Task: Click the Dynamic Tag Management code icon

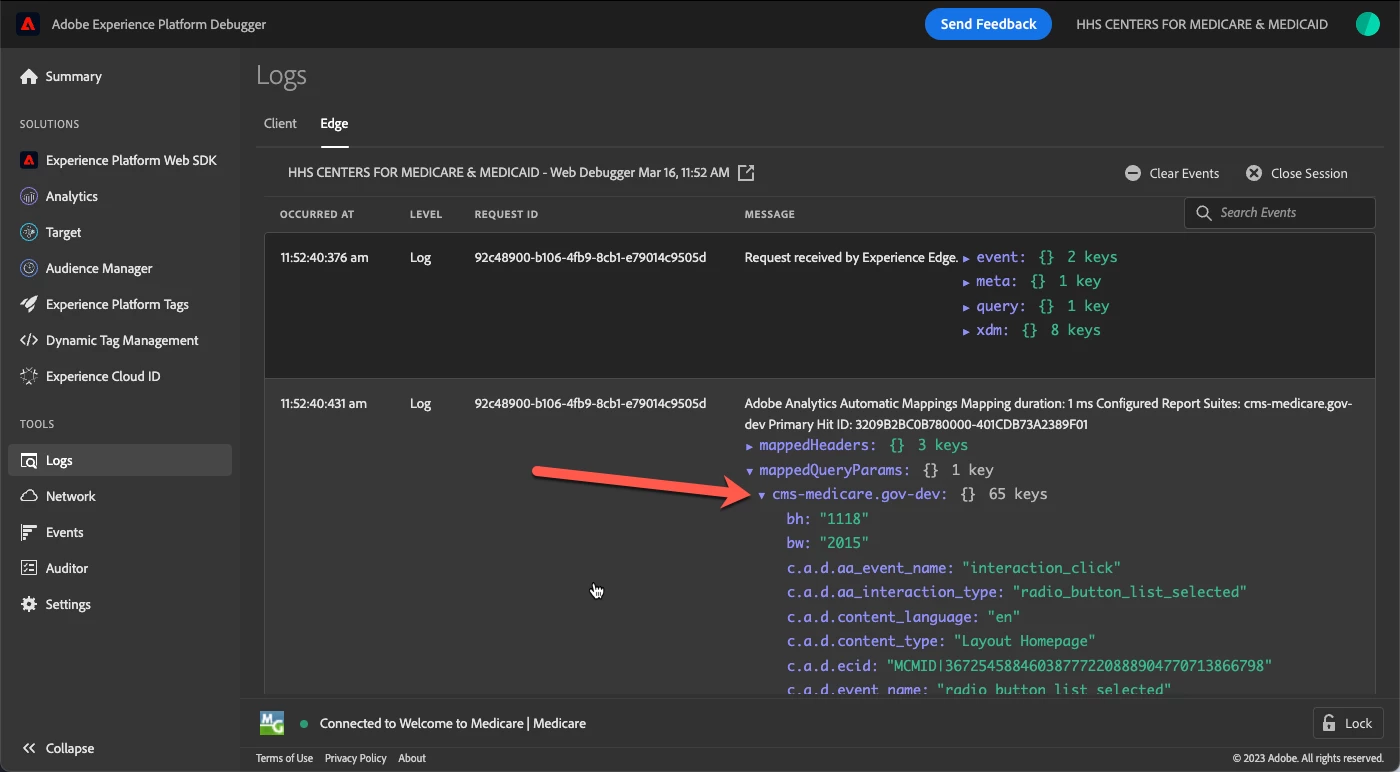Action: (x=29, y=340)
